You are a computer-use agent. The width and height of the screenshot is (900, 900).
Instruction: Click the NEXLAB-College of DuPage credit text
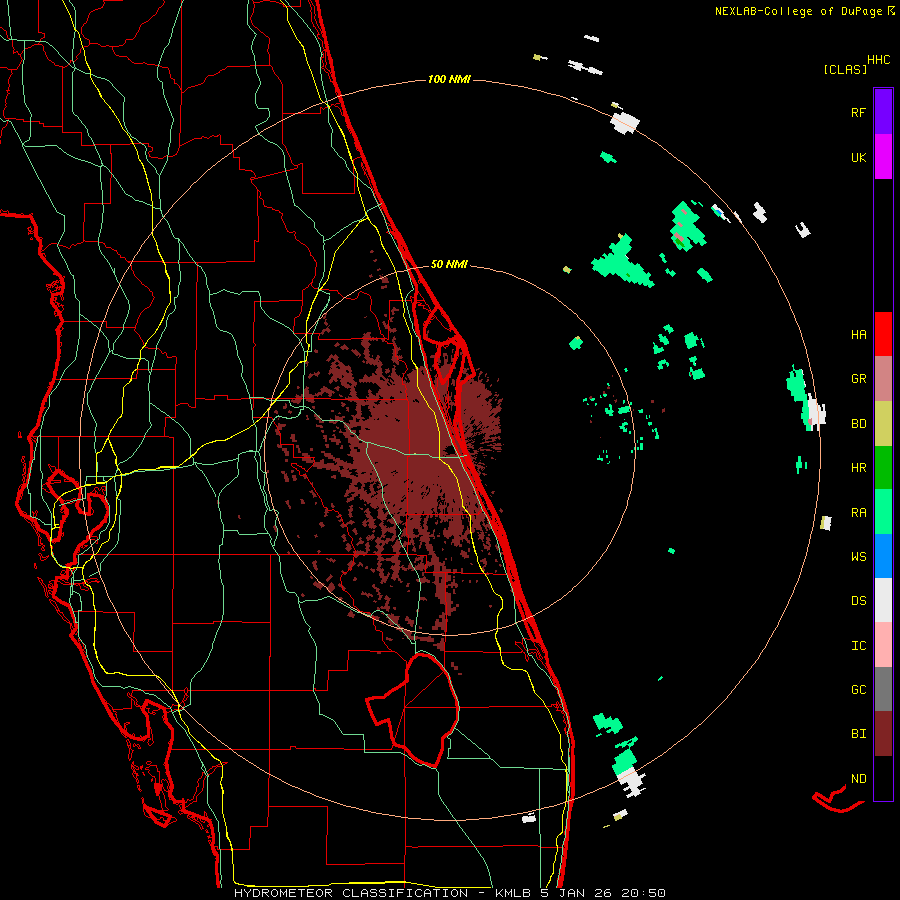click(798, 11)
